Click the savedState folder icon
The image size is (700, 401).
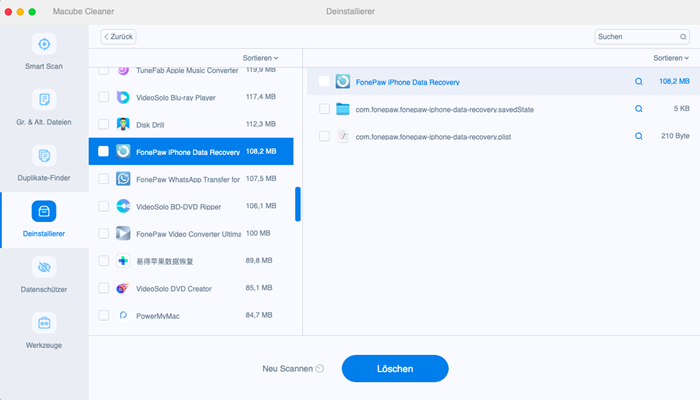point(342,109)
